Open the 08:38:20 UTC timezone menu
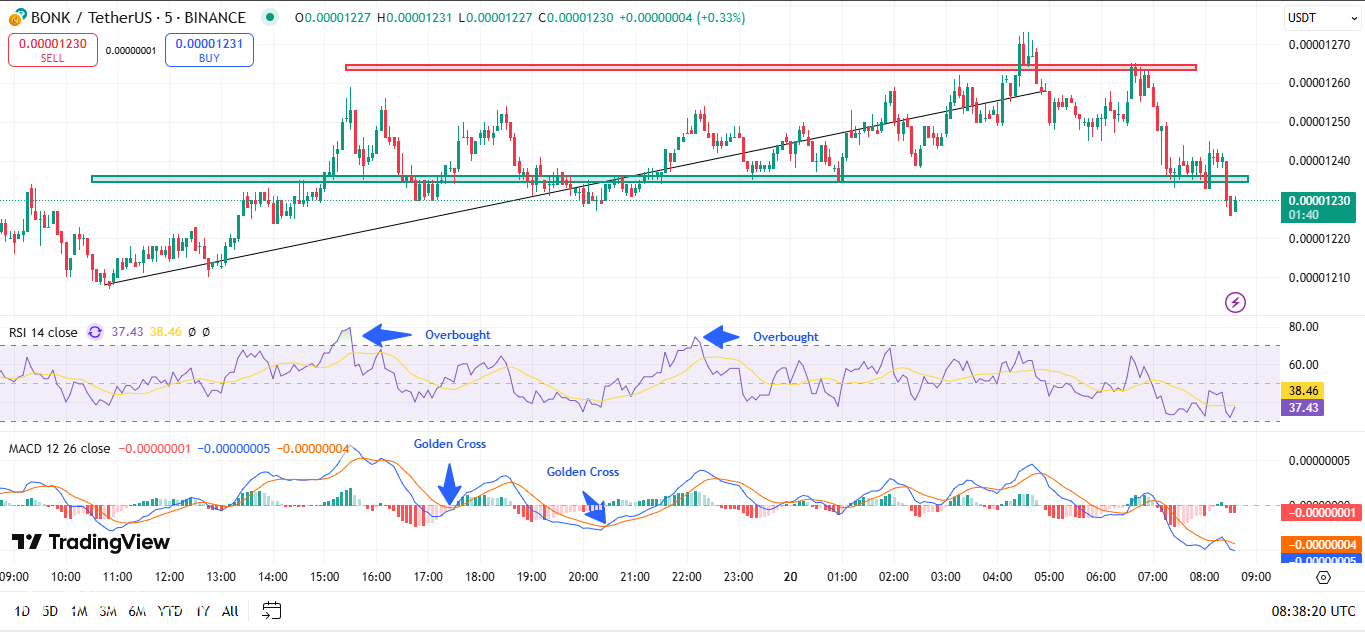Image resolution: width=1365 pixels, height=632 pixels. (1313, 610)
